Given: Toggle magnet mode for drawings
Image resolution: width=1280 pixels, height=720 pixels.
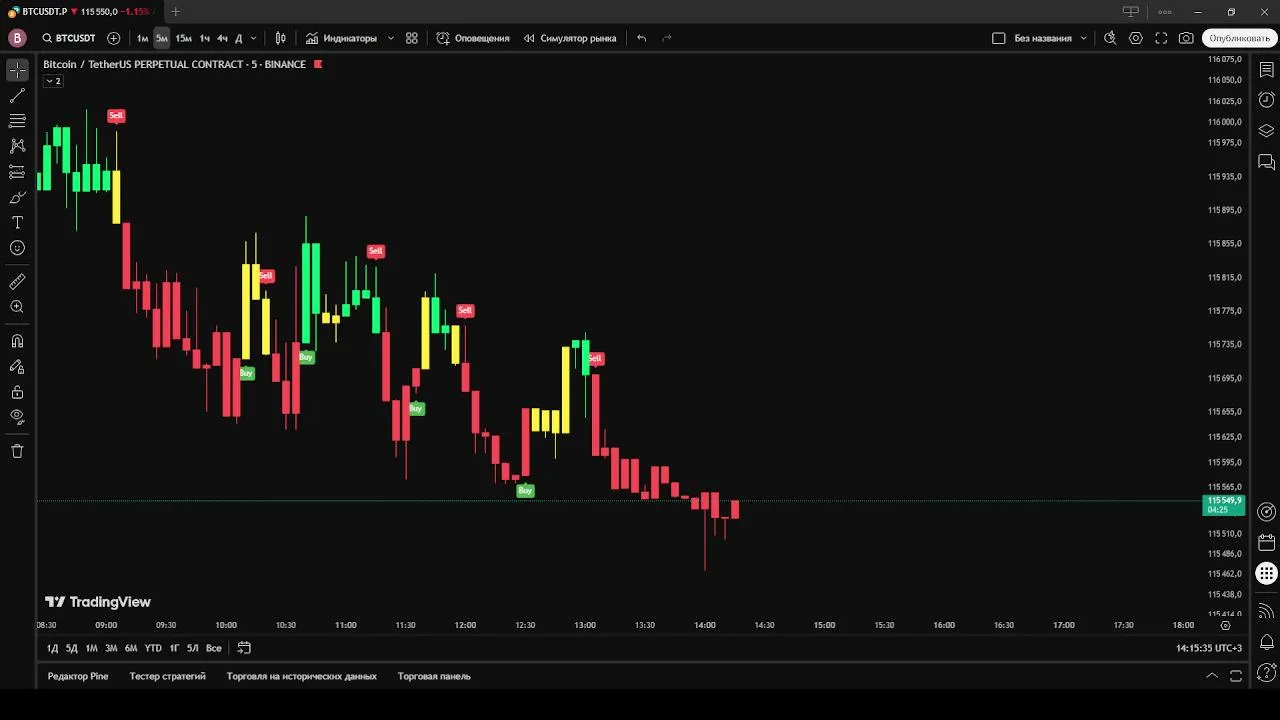Looking at the screenshot, I should [17, 341].
